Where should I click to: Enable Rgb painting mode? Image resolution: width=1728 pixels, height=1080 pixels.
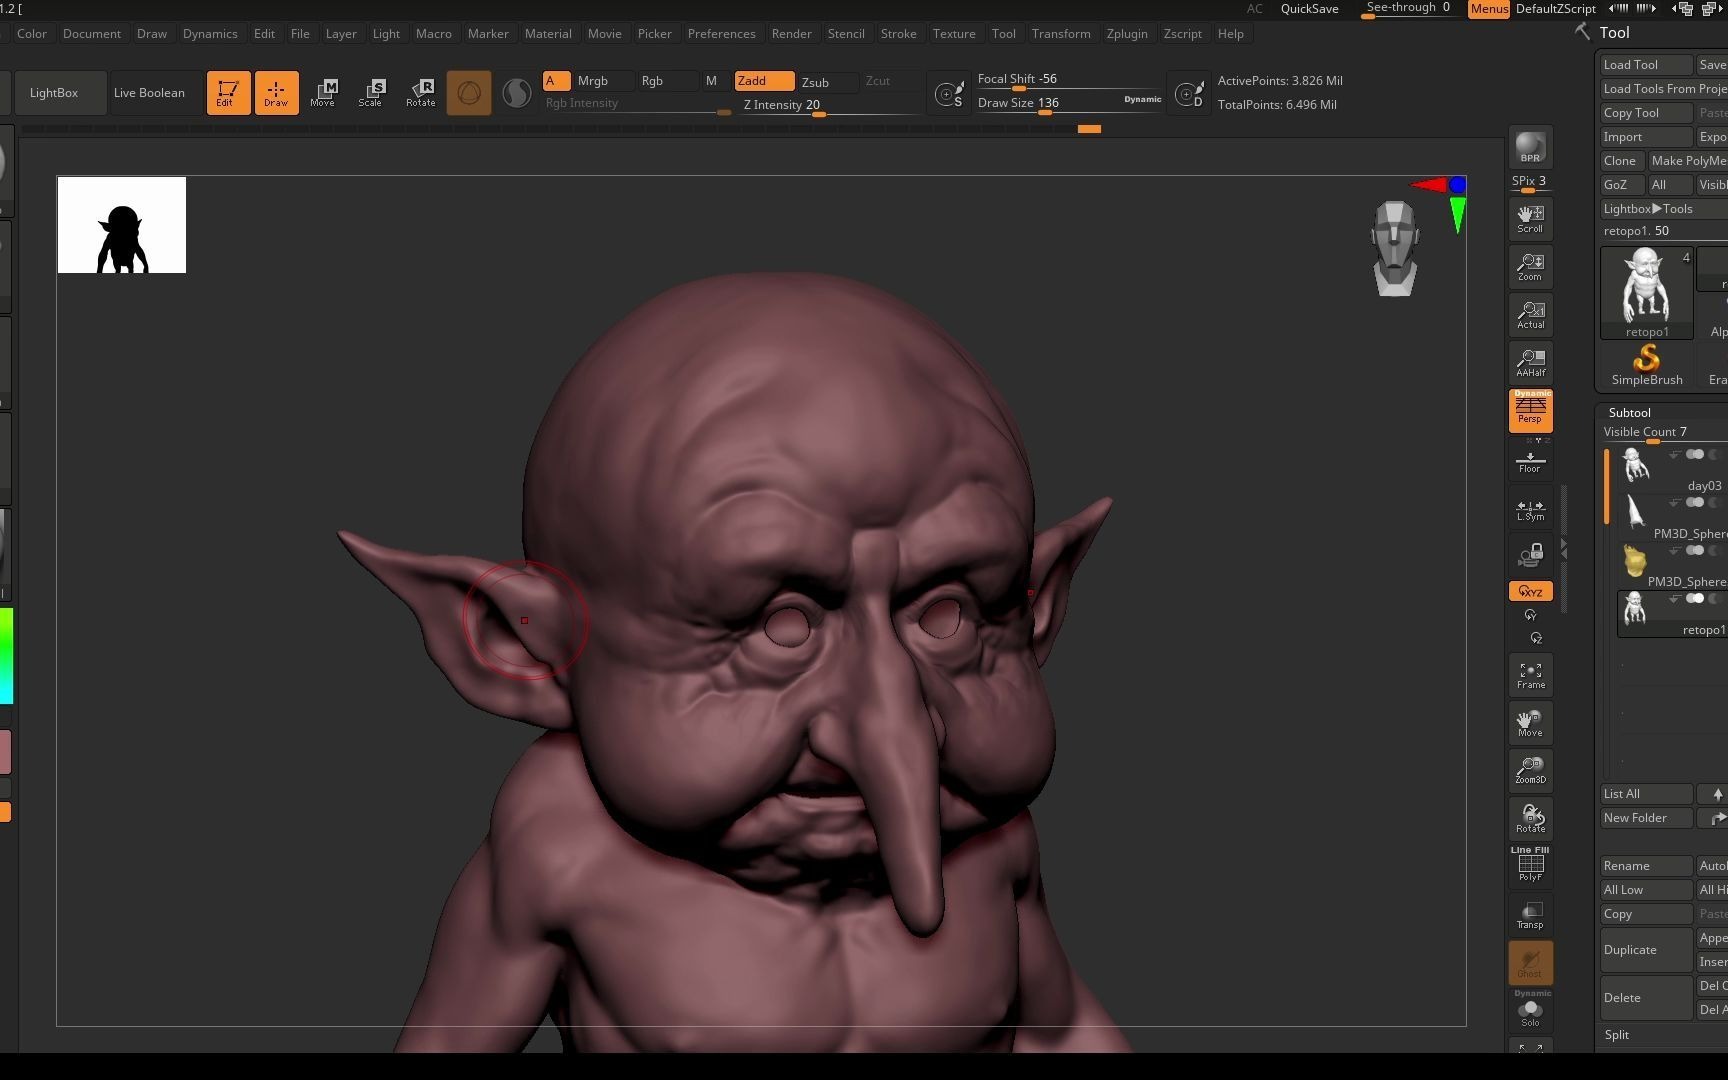coord(667,81)
